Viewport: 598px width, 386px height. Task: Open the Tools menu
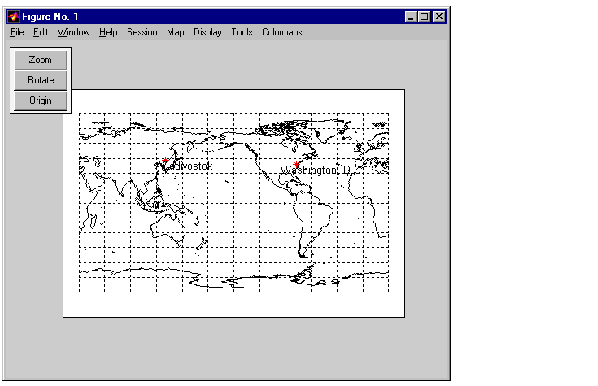click(x=242, y=32)
